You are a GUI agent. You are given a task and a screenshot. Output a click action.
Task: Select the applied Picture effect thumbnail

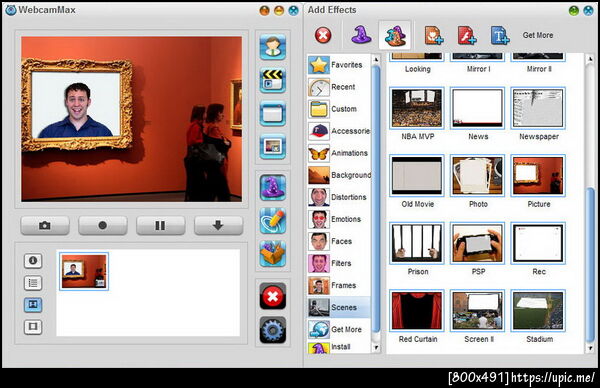(84, 271)
